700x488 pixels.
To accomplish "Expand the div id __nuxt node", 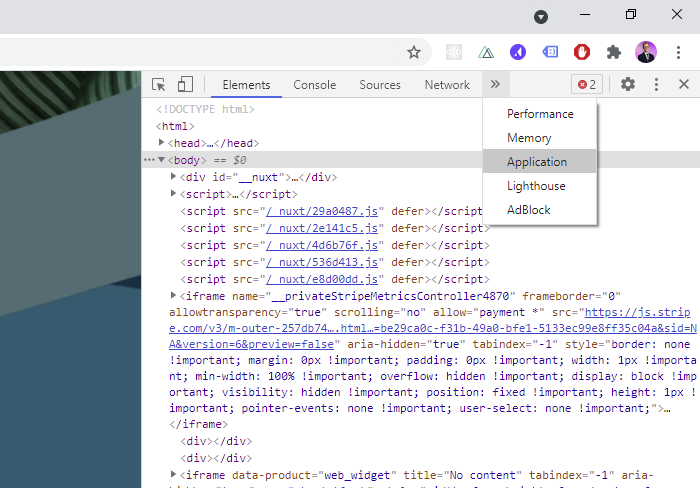I will pyautogui.click(x=173, y=176).
